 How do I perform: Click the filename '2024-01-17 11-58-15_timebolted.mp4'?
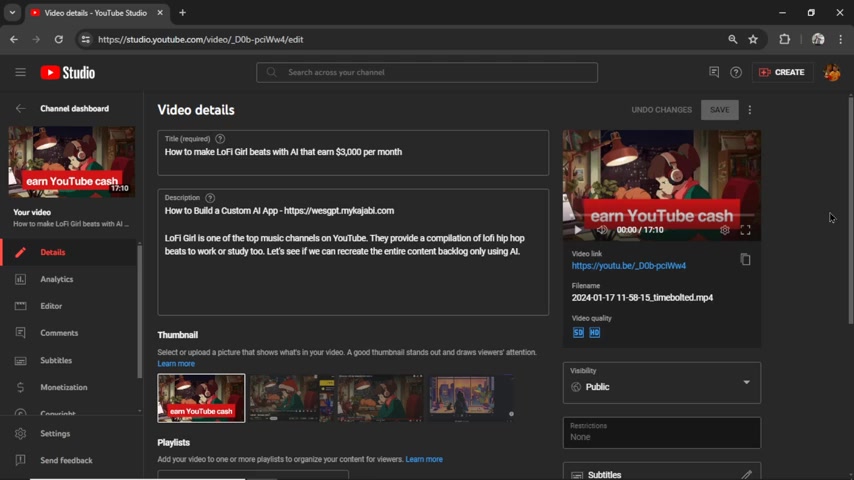(x=642, y=297)
